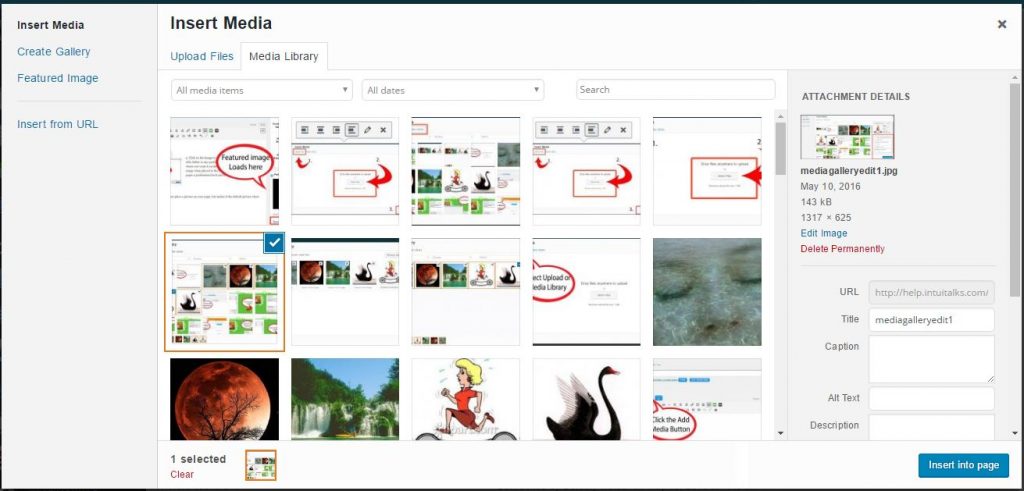1024x491 pixels.
Task: Choose Create Gallery in the sidebar
Action: point(54,52)
